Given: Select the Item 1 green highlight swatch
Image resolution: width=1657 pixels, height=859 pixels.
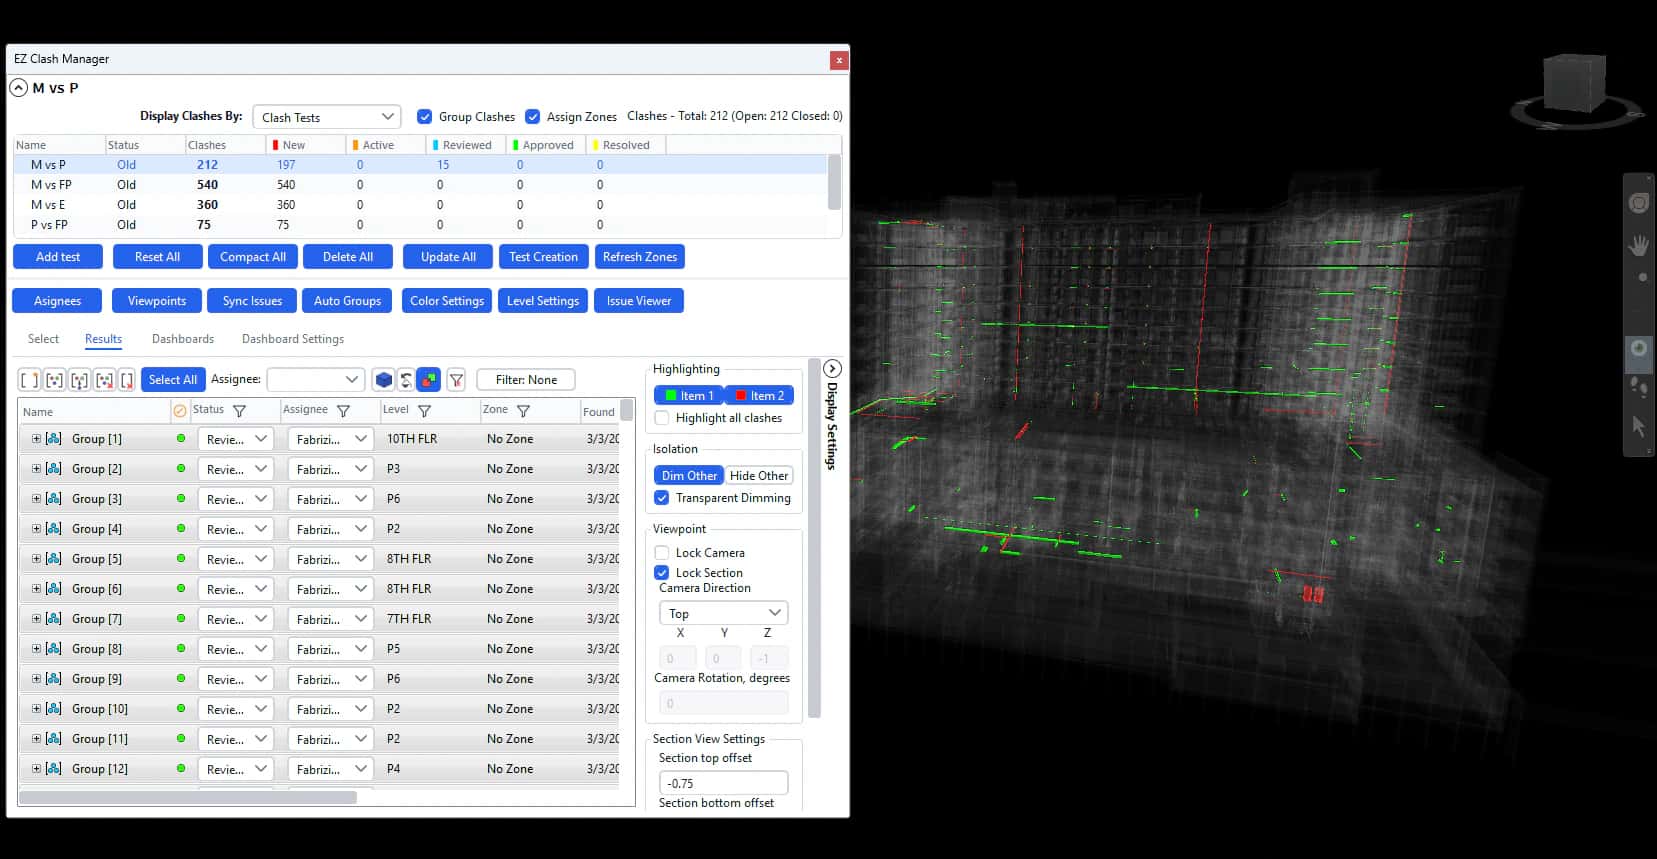Looking at the screenshot, I should pyautogui.click(x=689, y=395).
